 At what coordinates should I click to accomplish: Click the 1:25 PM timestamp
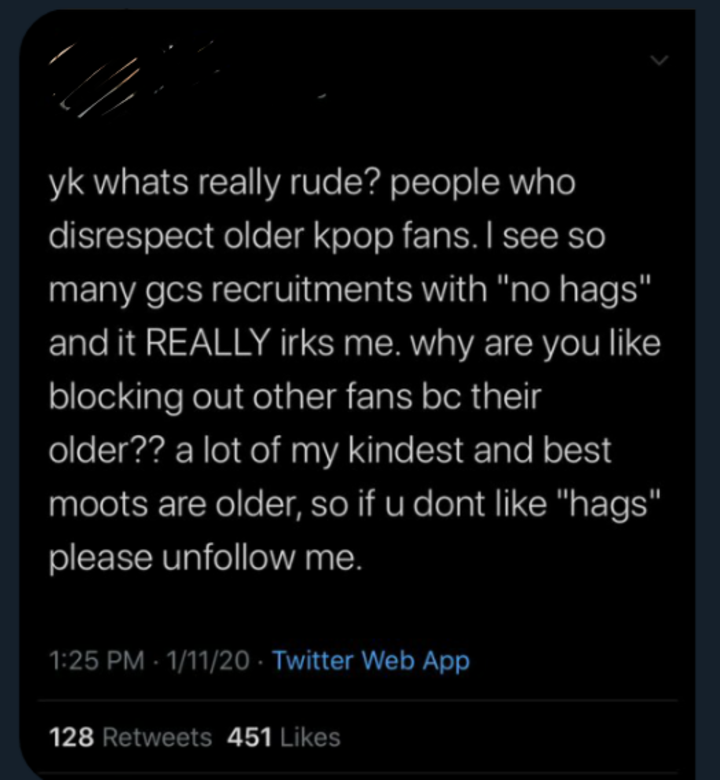coord(97,661)
